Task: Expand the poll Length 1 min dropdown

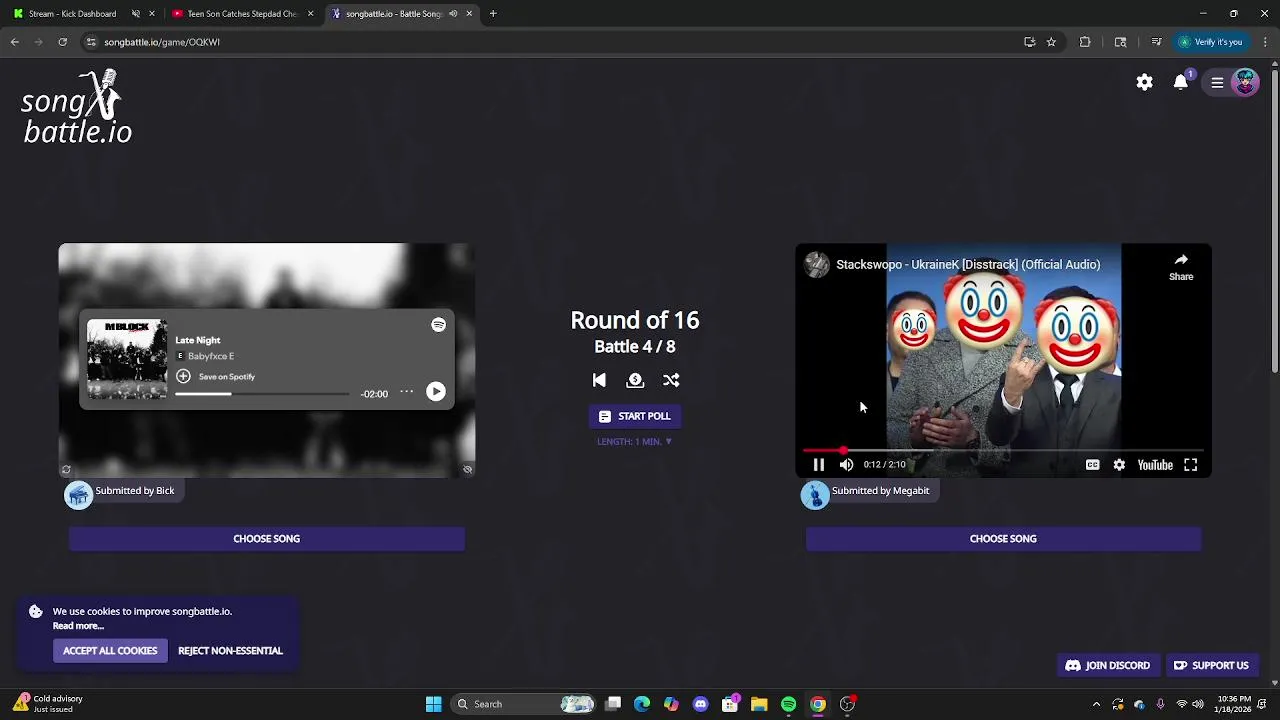Action: pyautogui.click(x=634, y=441)
